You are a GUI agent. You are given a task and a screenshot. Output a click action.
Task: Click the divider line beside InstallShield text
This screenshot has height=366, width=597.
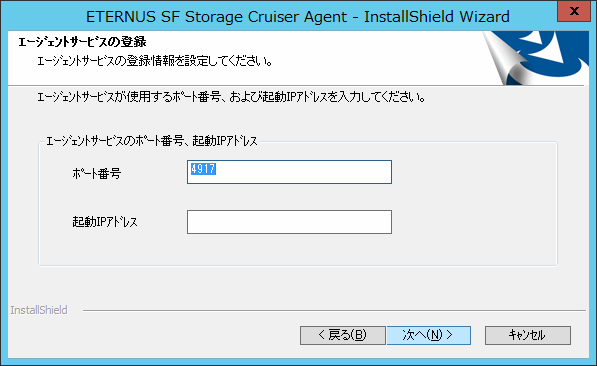[x=334, y=310]
